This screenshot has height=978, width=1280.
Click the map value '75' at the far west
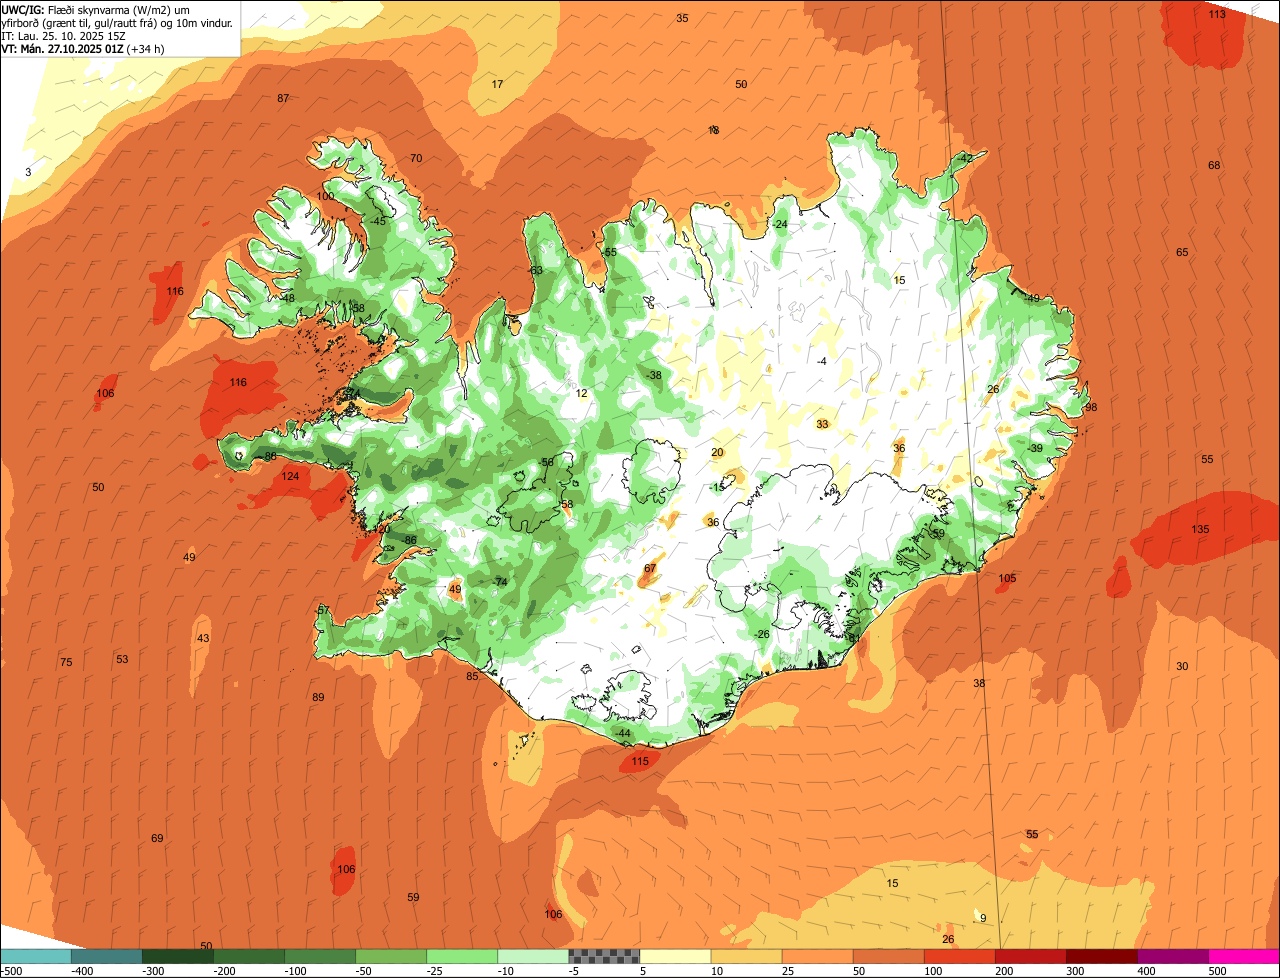66,662
